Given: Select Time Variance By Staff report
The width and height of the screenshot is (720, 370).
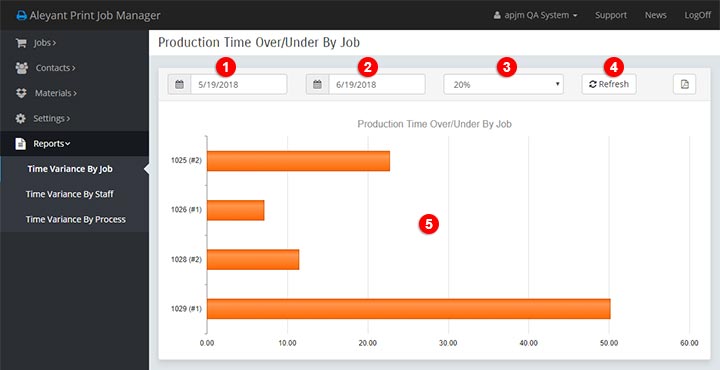Looking at the screenshot, I should 69,194.
